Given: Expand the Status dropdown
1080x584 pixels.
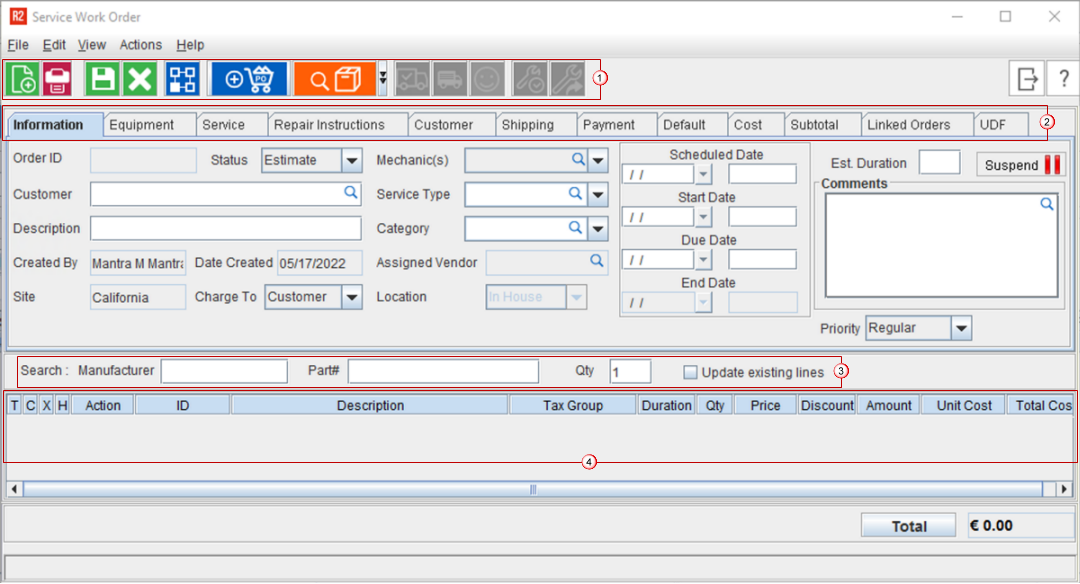Looking at the screenshot, I should coord(351,160).
